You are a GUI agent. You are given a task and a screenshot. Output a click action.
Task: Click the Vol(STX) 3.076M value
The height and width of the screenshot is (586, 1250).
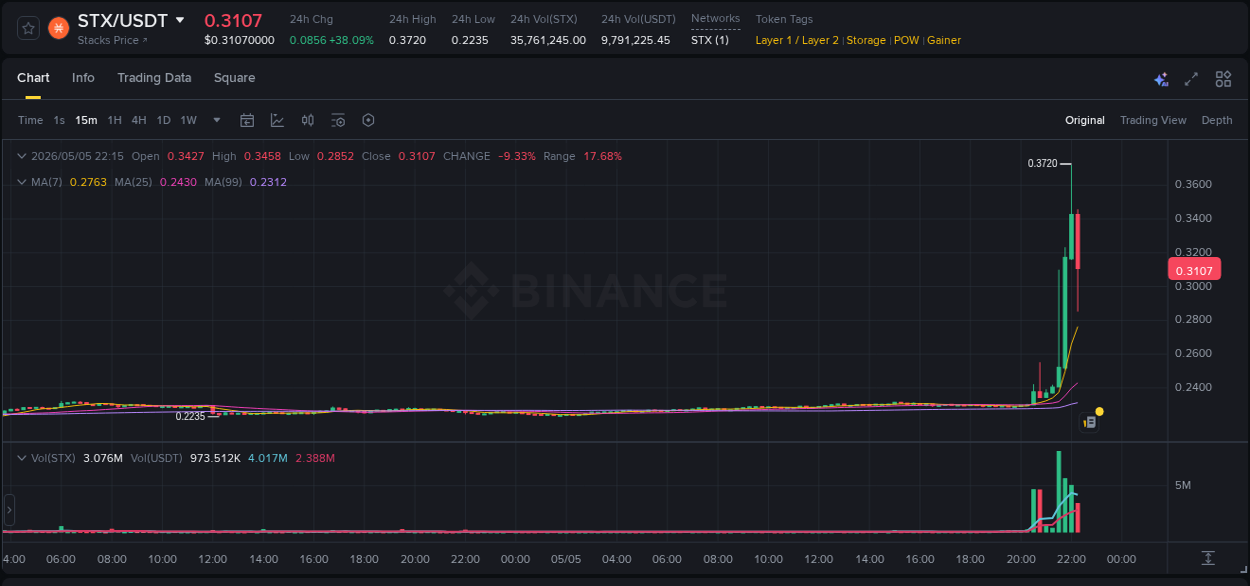coord(103,458)
